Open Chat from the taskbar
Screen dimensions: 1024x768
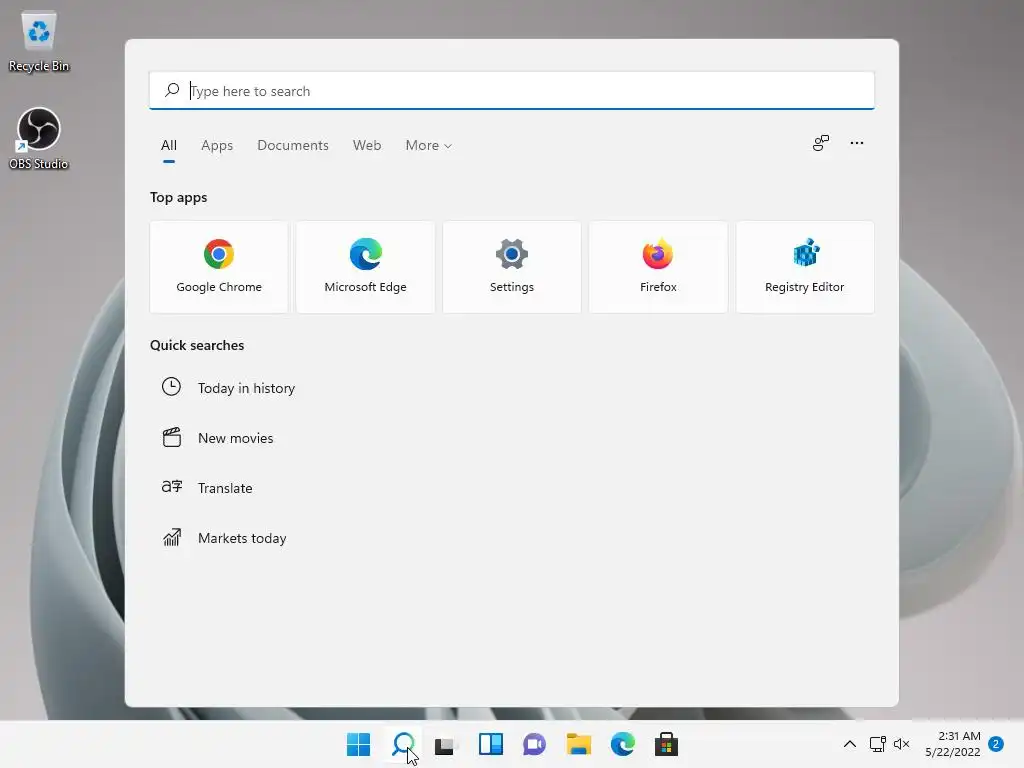pyautogui.click(x=534, y=744)
